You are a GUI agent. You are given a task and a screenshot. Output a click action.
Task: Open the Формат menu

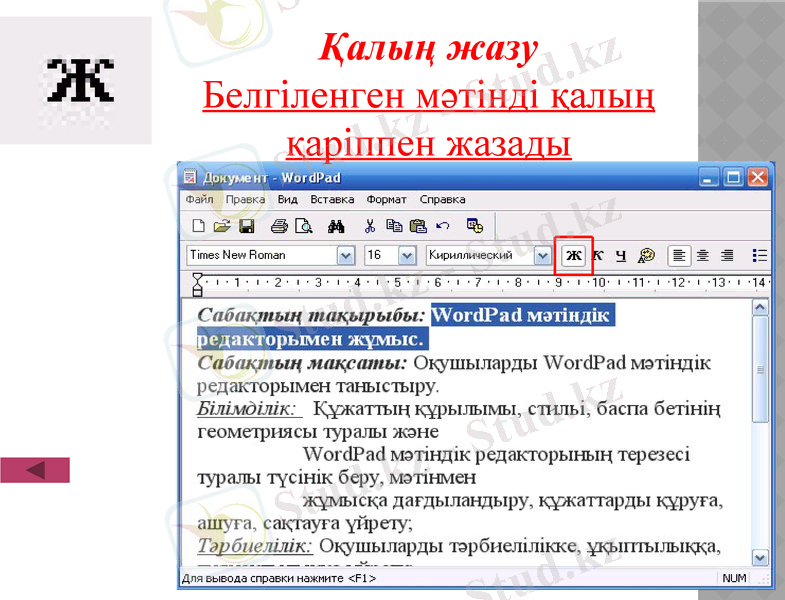click(386, 199)
